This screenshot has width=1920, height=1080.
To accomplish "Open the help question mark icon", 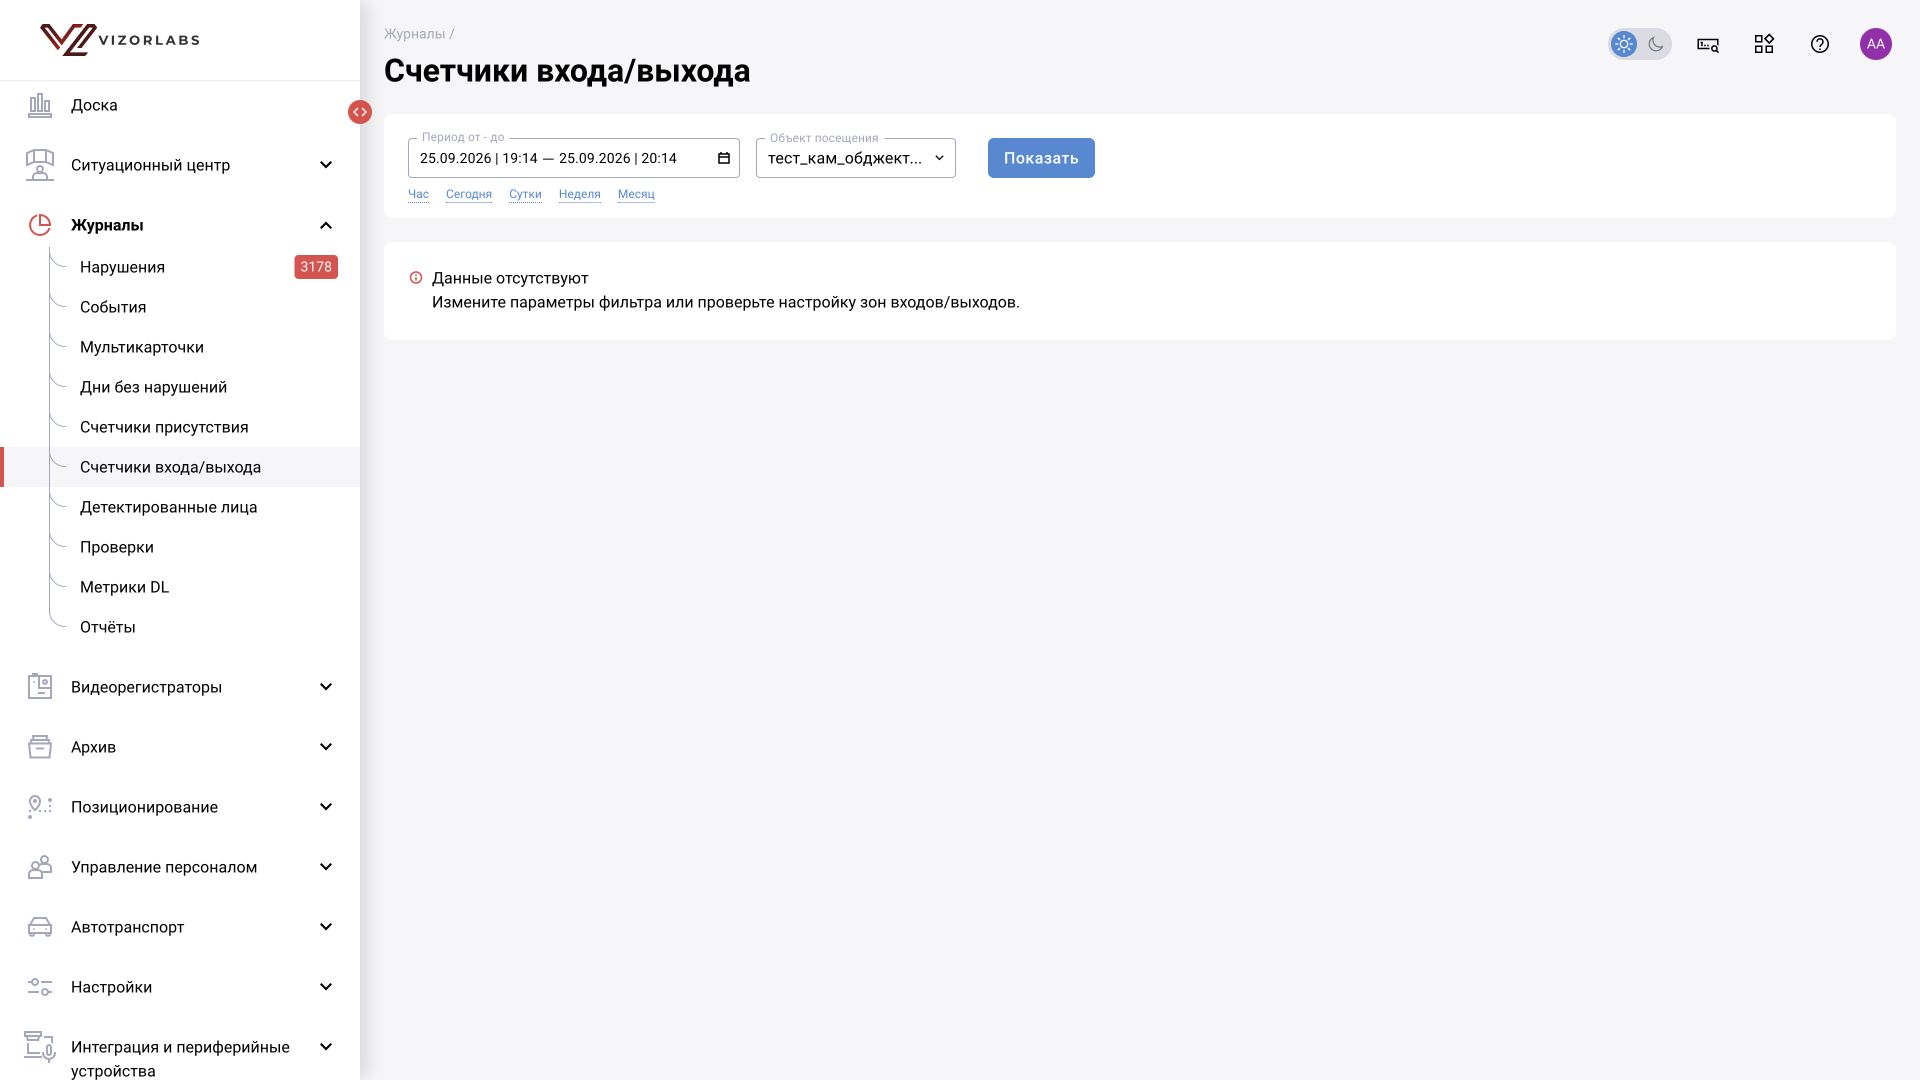I will (1820, 44).
